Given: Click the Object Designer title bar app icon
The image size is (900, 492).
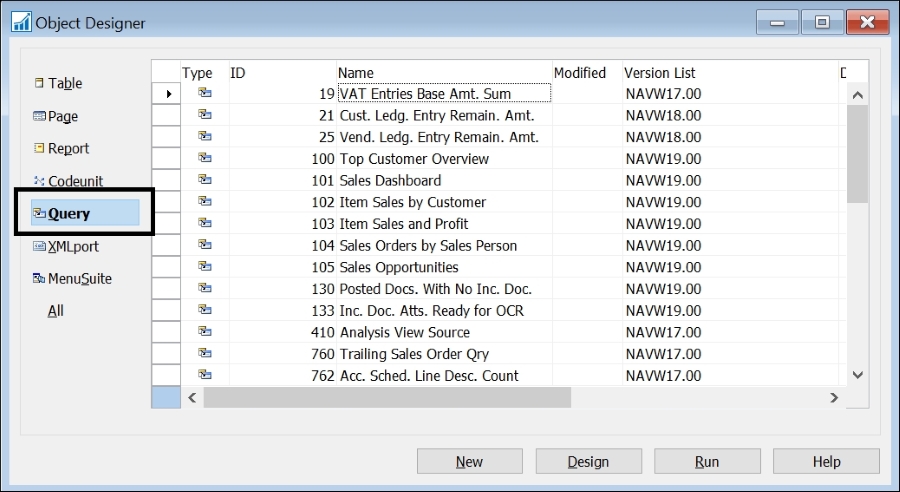Looking at the screenshot, I should (21, 22).
